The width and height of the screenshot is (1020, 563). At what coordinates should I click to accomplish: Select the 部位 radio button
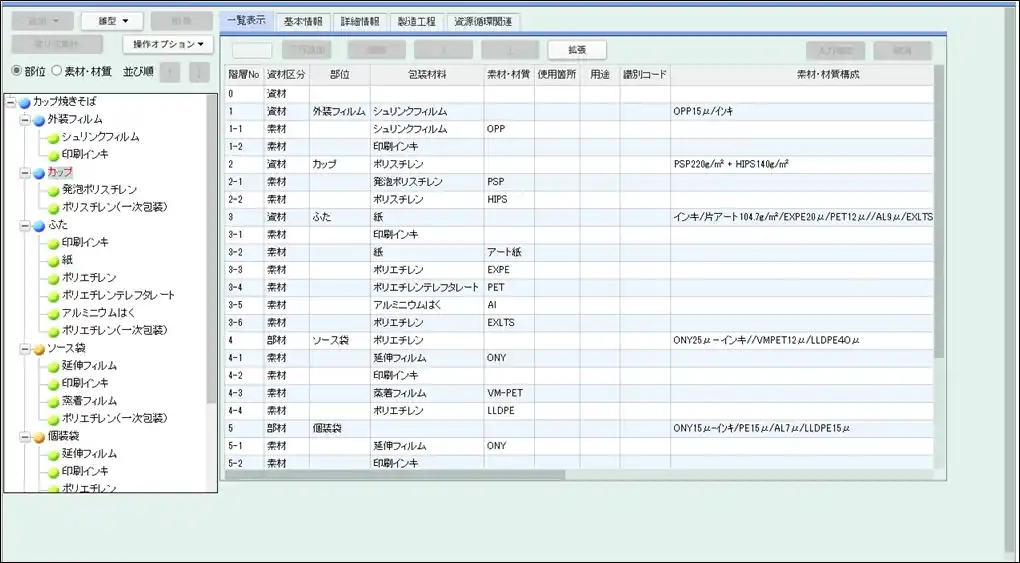pyautogui.click(x=16, y=71)
